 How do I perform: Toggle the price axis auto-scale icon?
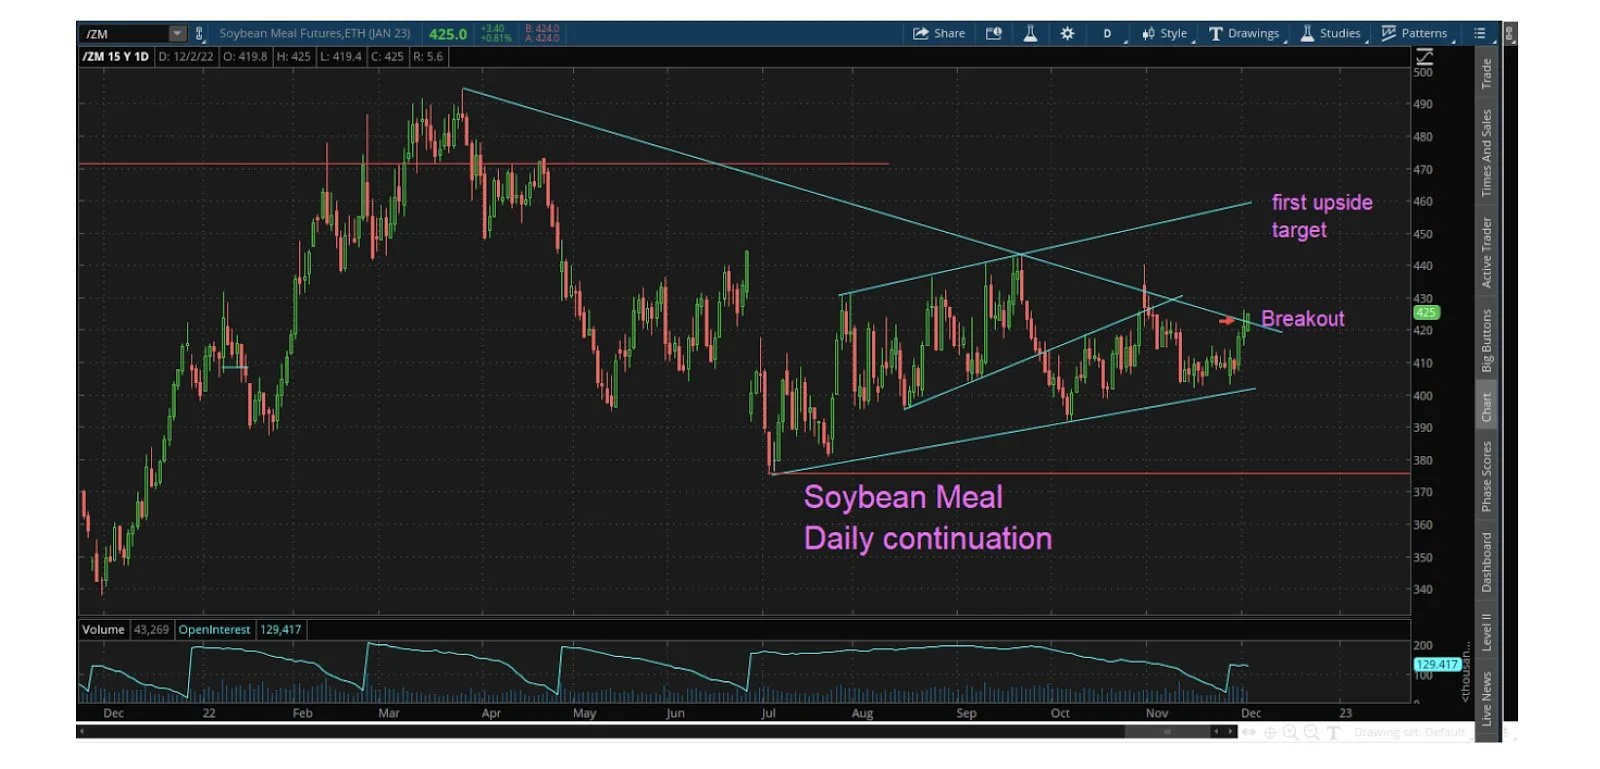[1424, 57]
